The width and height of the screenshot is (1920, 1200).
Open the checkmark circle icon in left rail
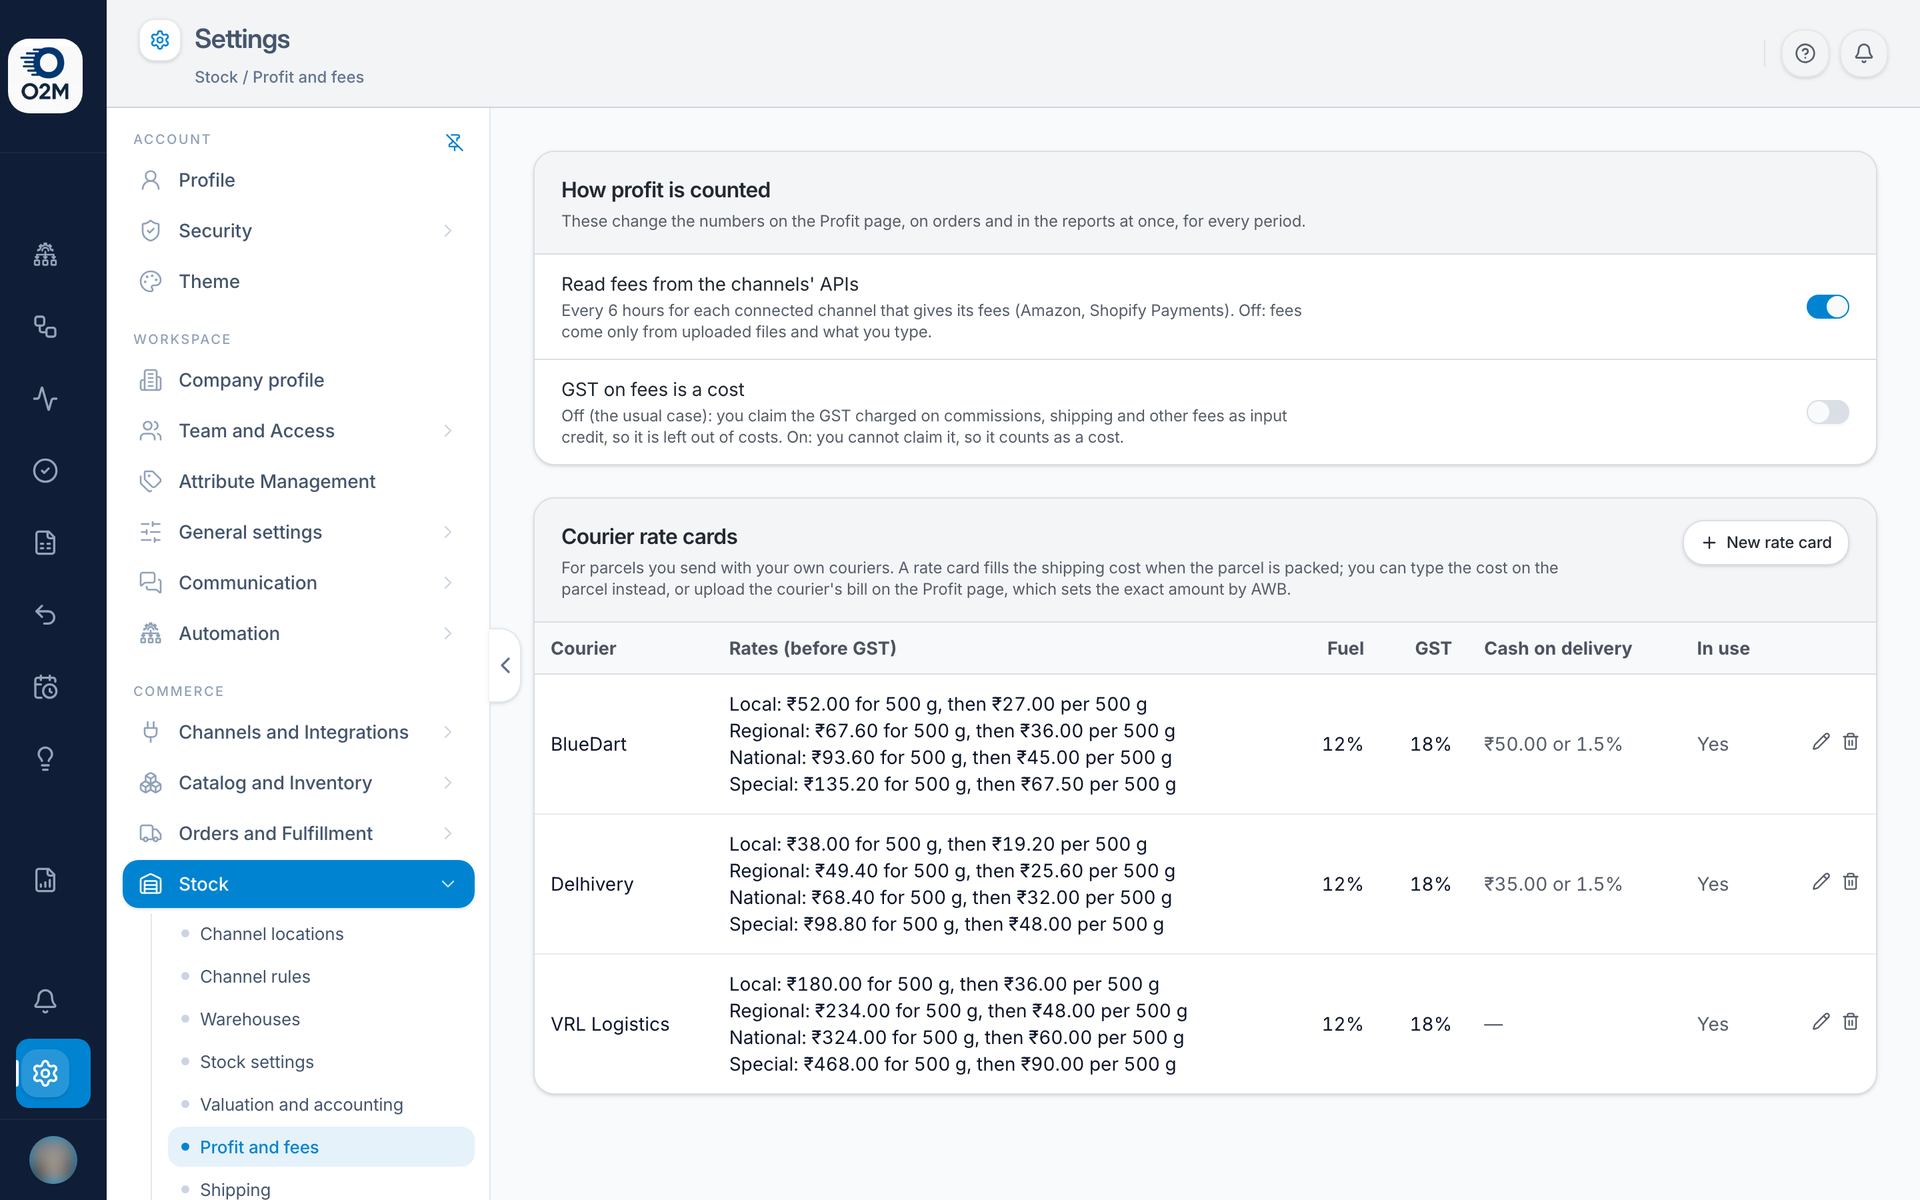(x=45, y=471)
